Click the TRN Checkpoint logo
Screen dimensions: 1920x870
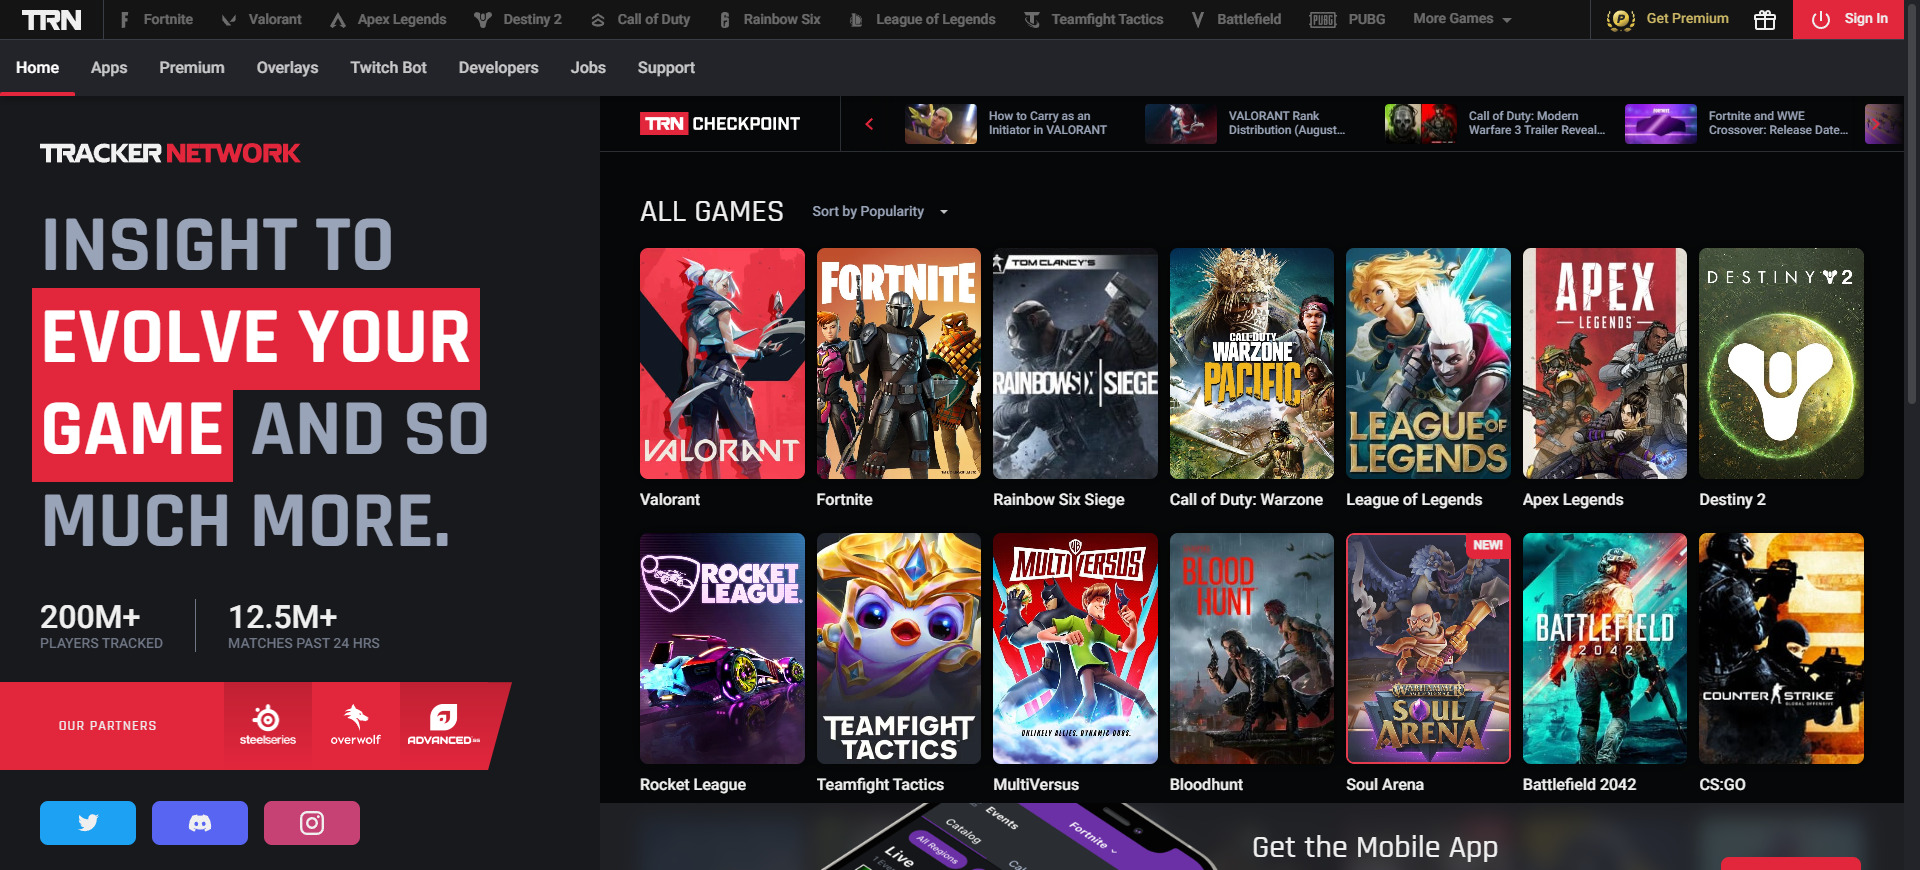coord(720,124)
